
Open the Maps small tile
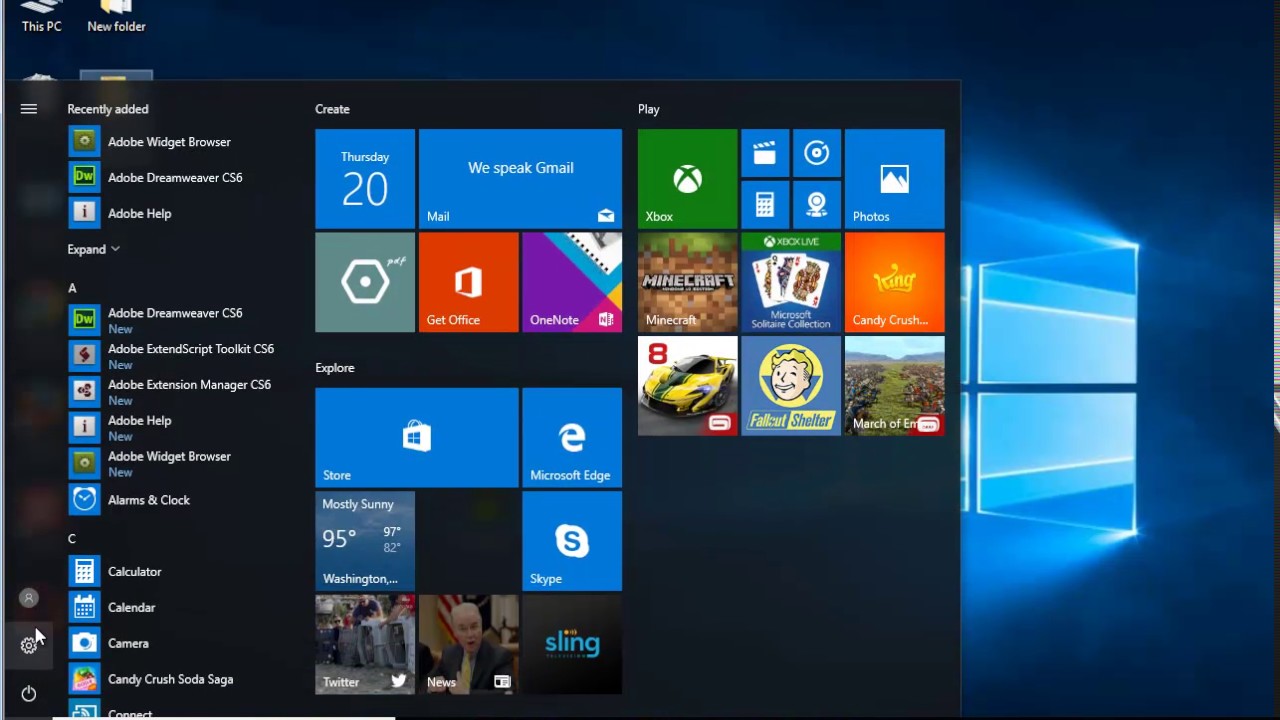[817, 205]
